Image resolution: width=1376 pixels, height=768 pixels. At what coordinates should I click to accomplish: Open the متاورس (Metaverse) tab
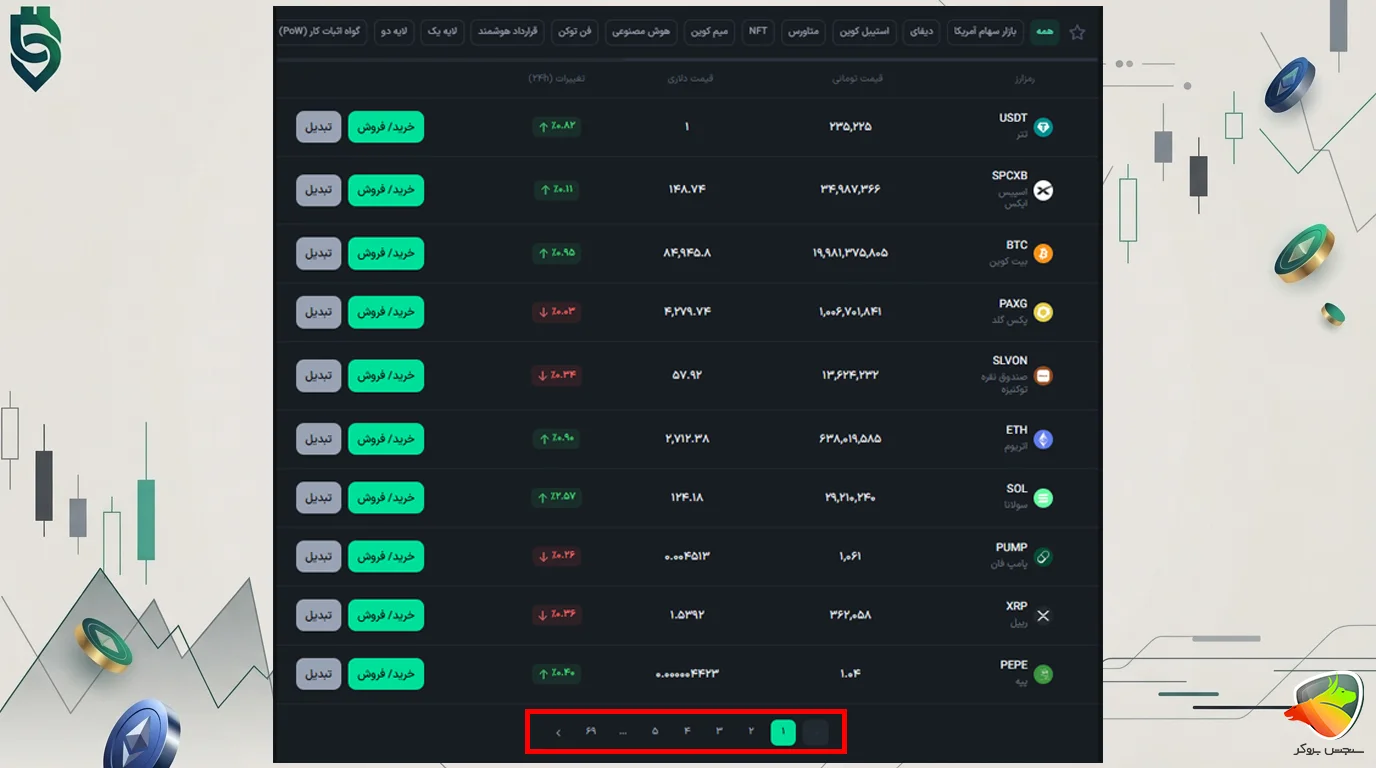click(803, 32)
